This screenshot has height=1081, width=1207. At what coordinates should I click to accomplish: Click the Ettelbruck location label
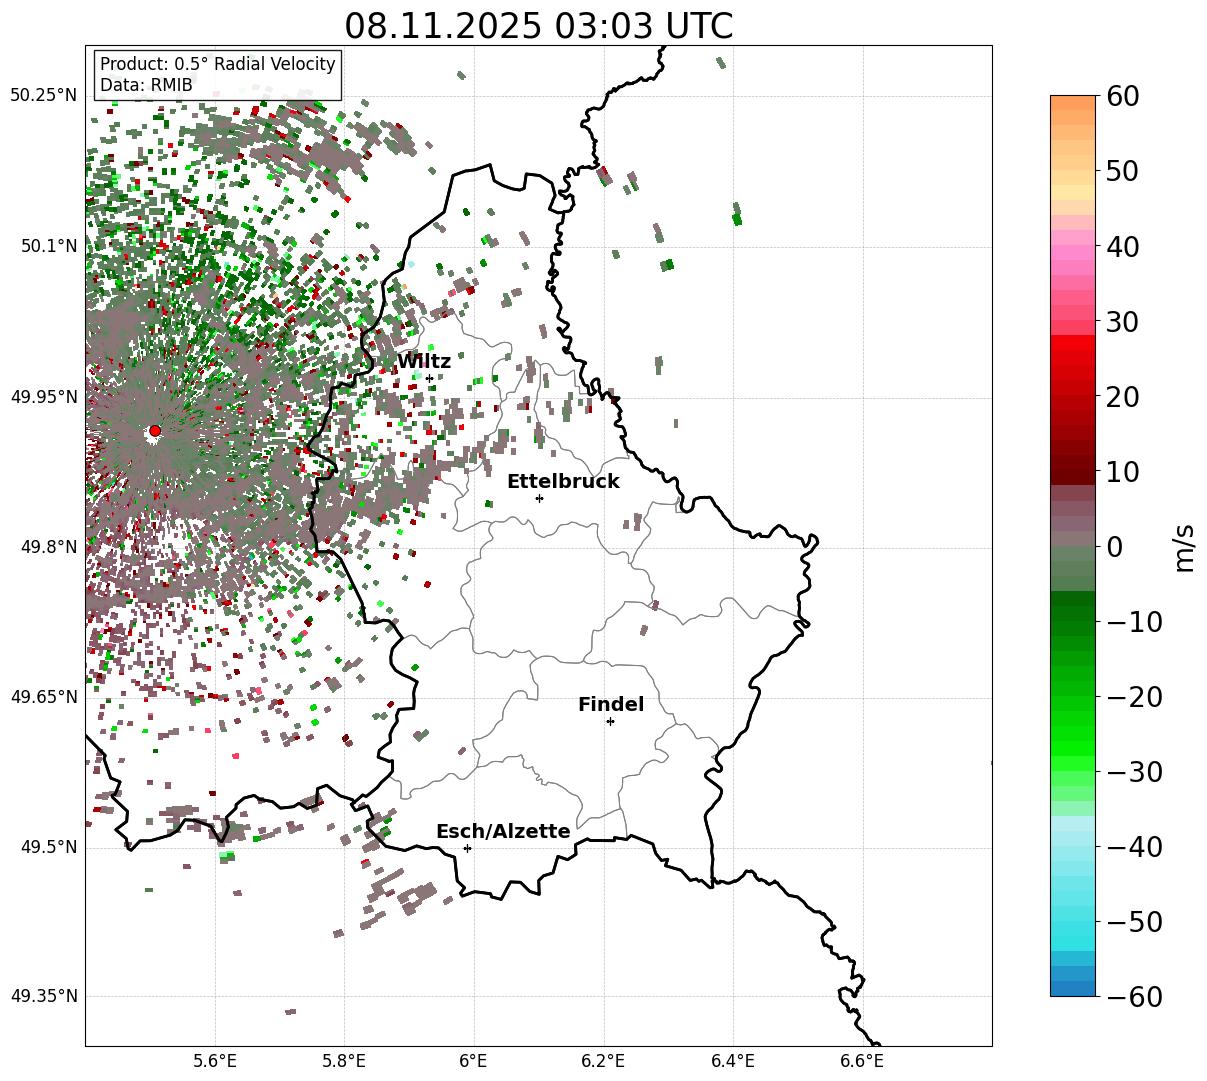(563, 482)
